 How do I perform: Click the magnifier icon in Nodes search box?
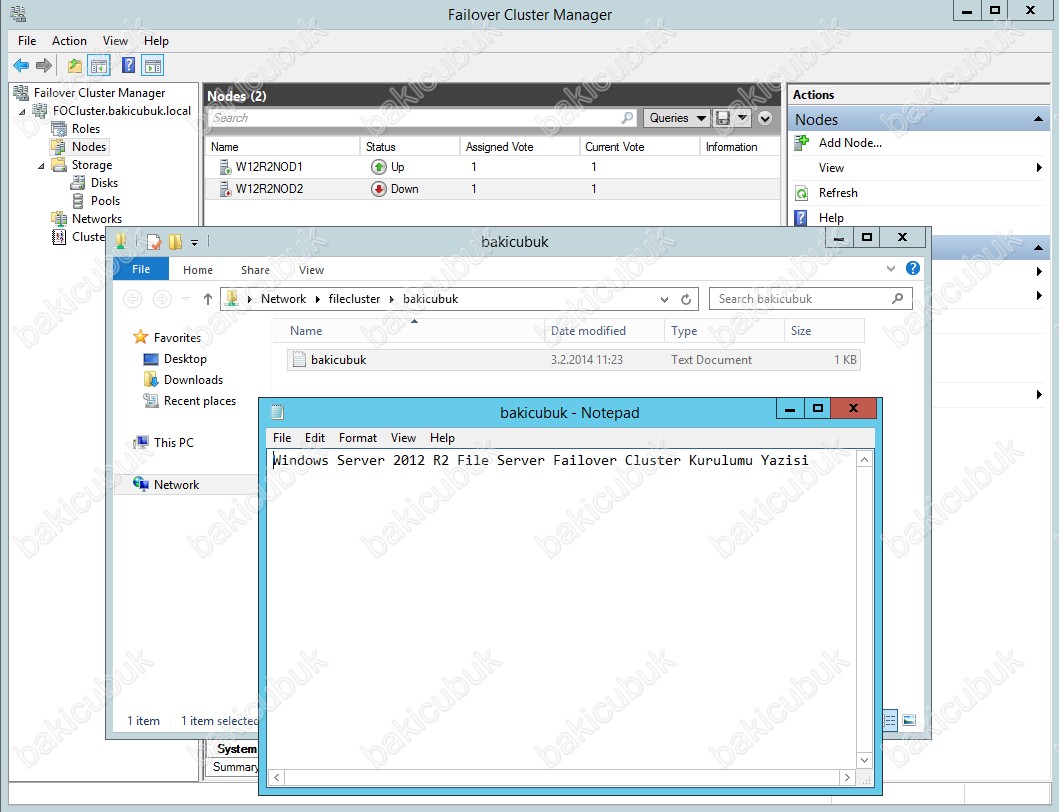[627, 118]
